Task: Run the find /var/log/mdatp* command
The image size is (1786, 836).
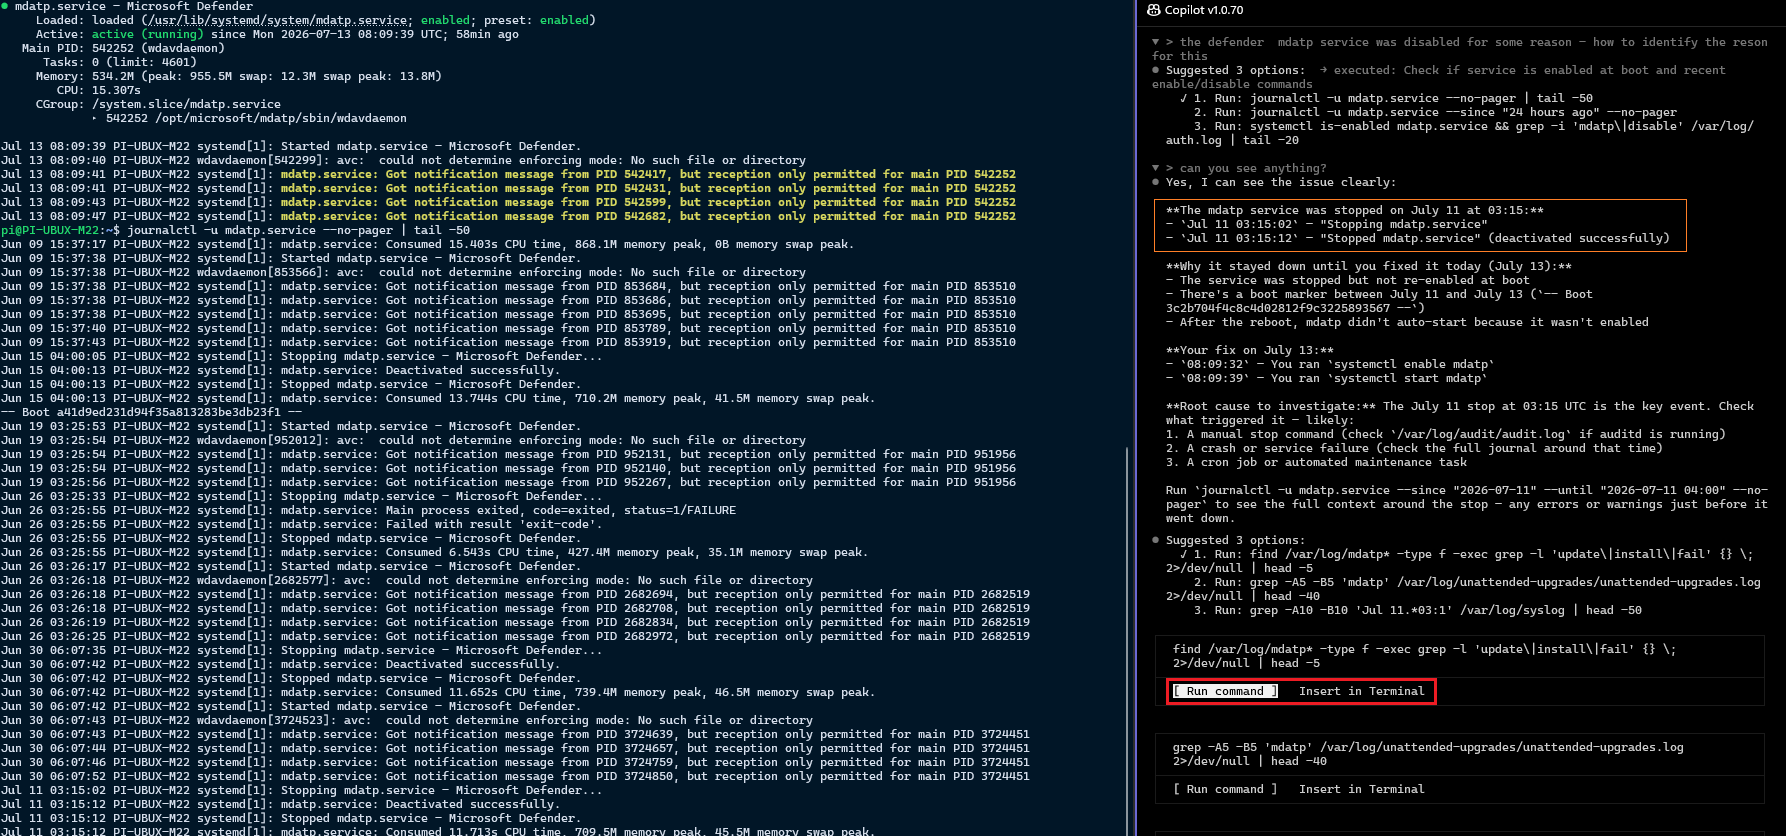Action: pyautogui.click(x=1225, y=691)
